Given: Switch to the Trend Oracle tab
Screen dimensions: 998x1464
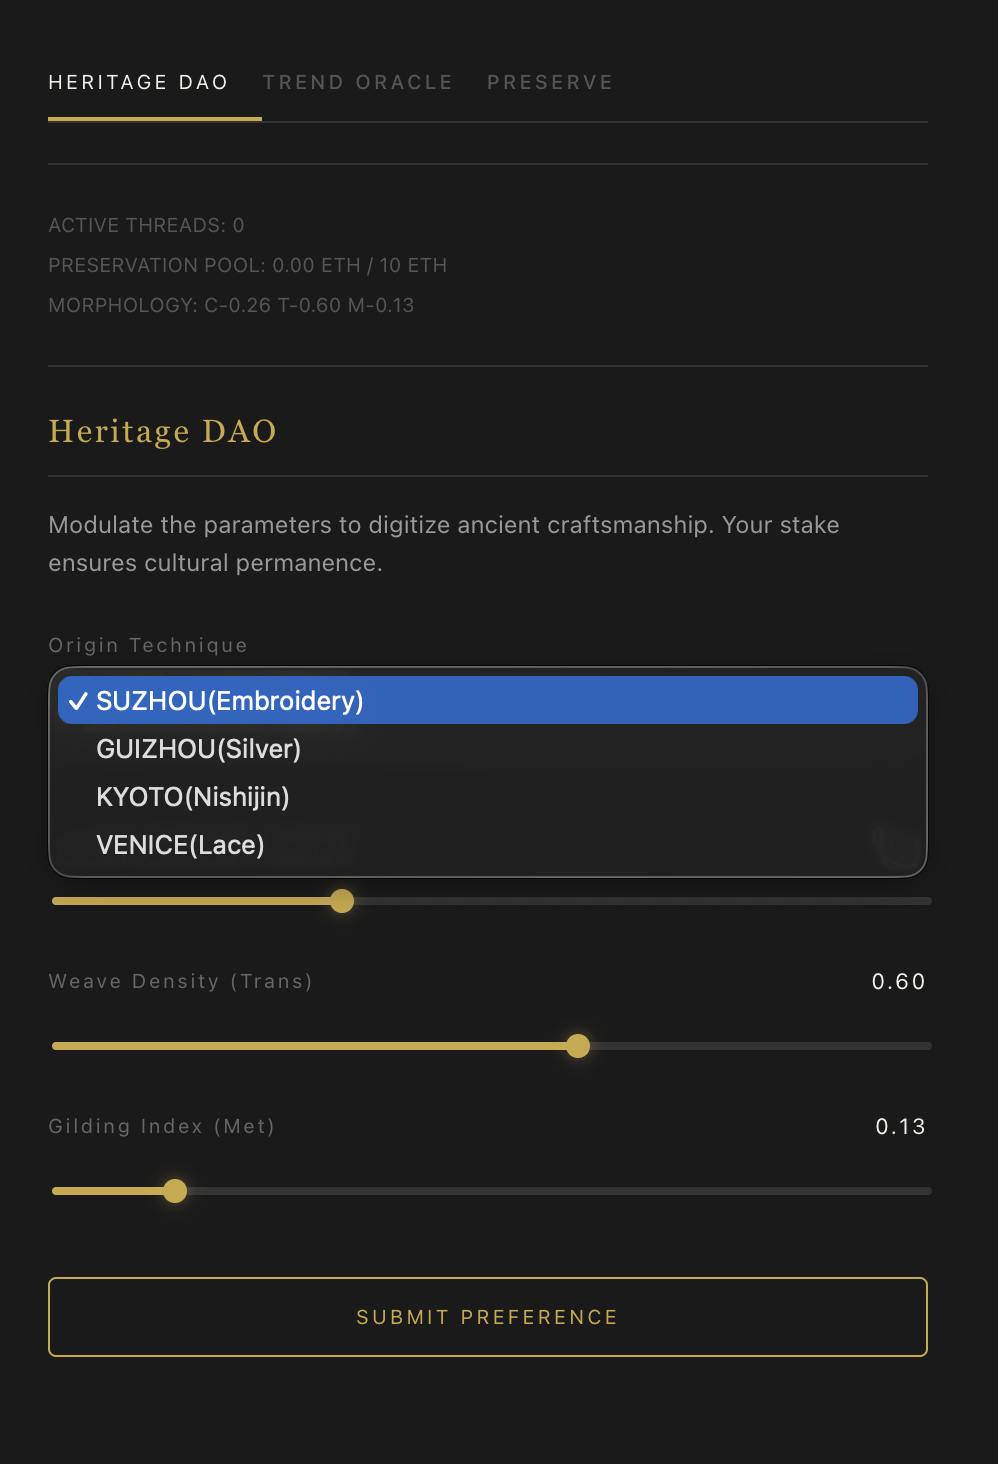Looking at the screenshot, I should pyautogui.click(x=357, y=83).
